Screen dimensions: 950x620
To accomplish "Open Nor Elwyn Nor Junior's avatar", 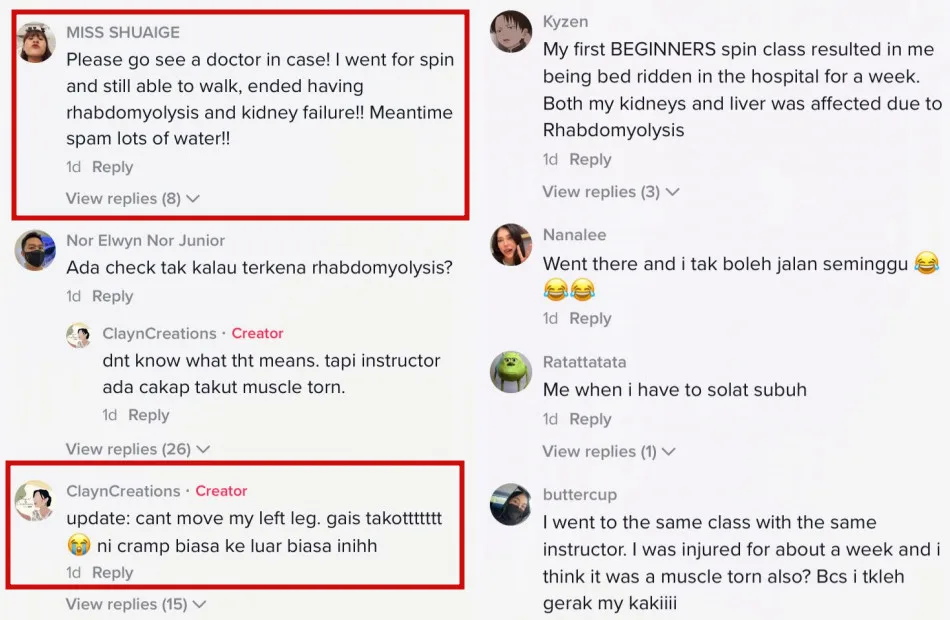I will coord(36,250).
